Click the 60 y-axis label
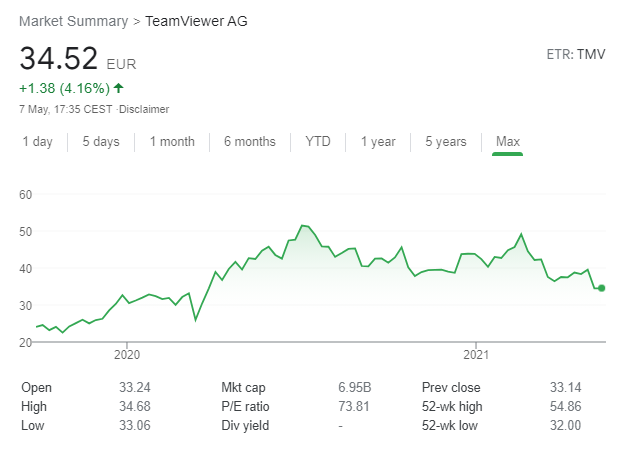642x450 pixels. click(x=25, y=195)
